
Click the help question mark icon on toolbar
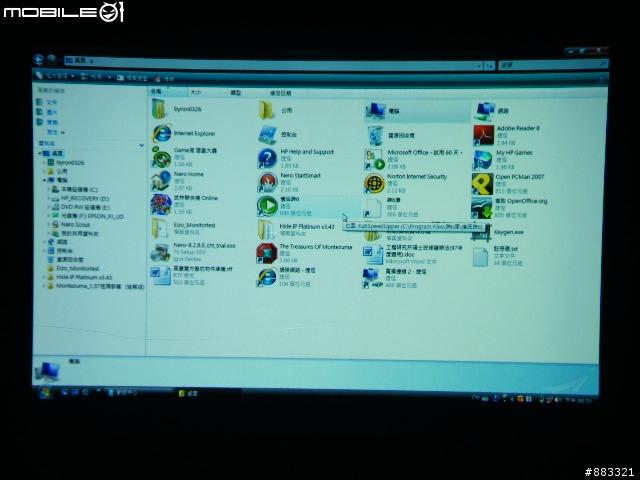[602, 80]
